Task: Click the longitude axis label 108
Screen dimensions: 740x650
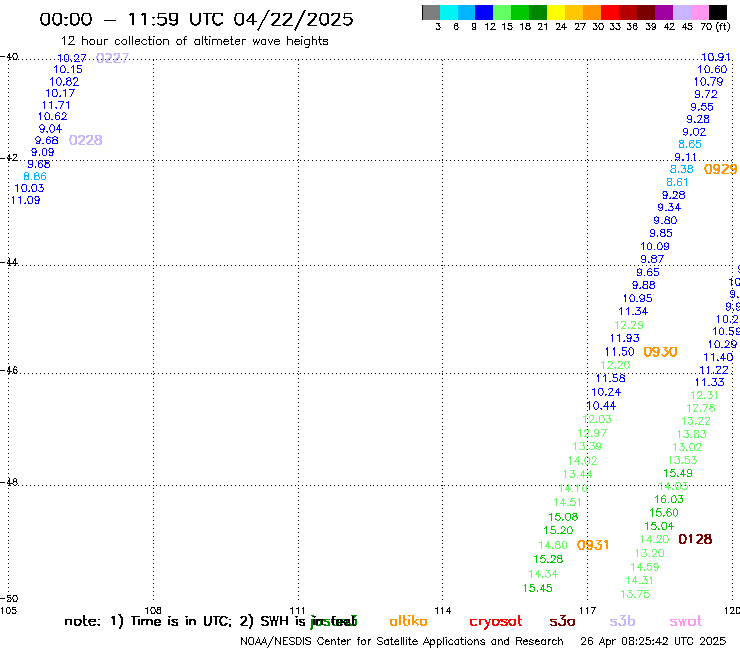Action: pyautogui.click(x=153, y=610)
